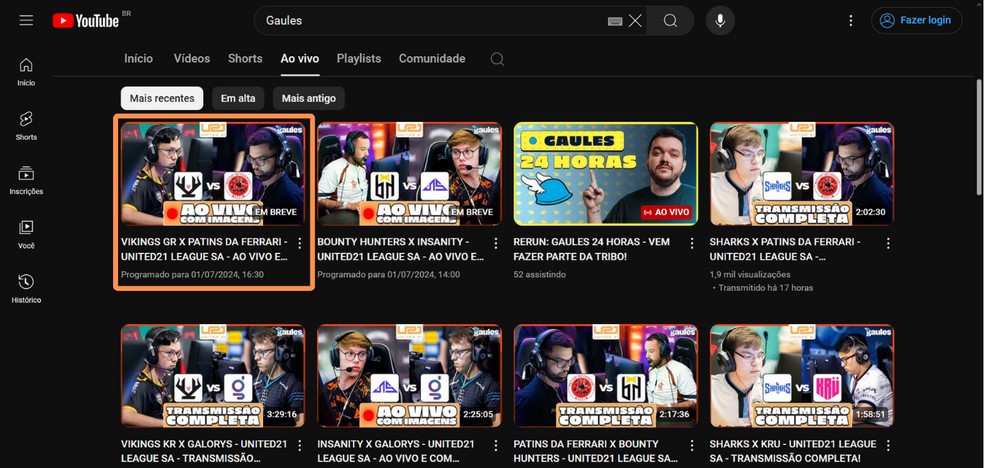Open the on-screen keyboard icon in search
This screenshot has height=468, width=984.
[x=615, y=21]
